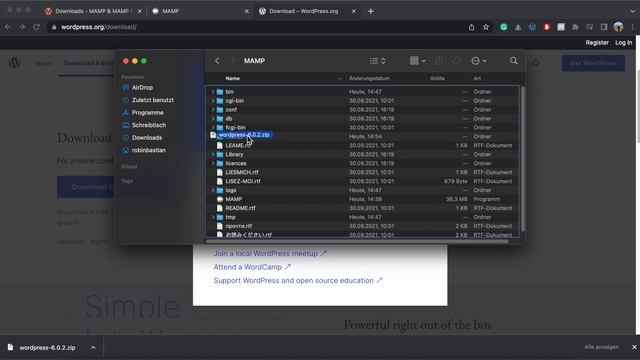
Task: Click the WordPress logo in site header
Action: pos(15,63)
